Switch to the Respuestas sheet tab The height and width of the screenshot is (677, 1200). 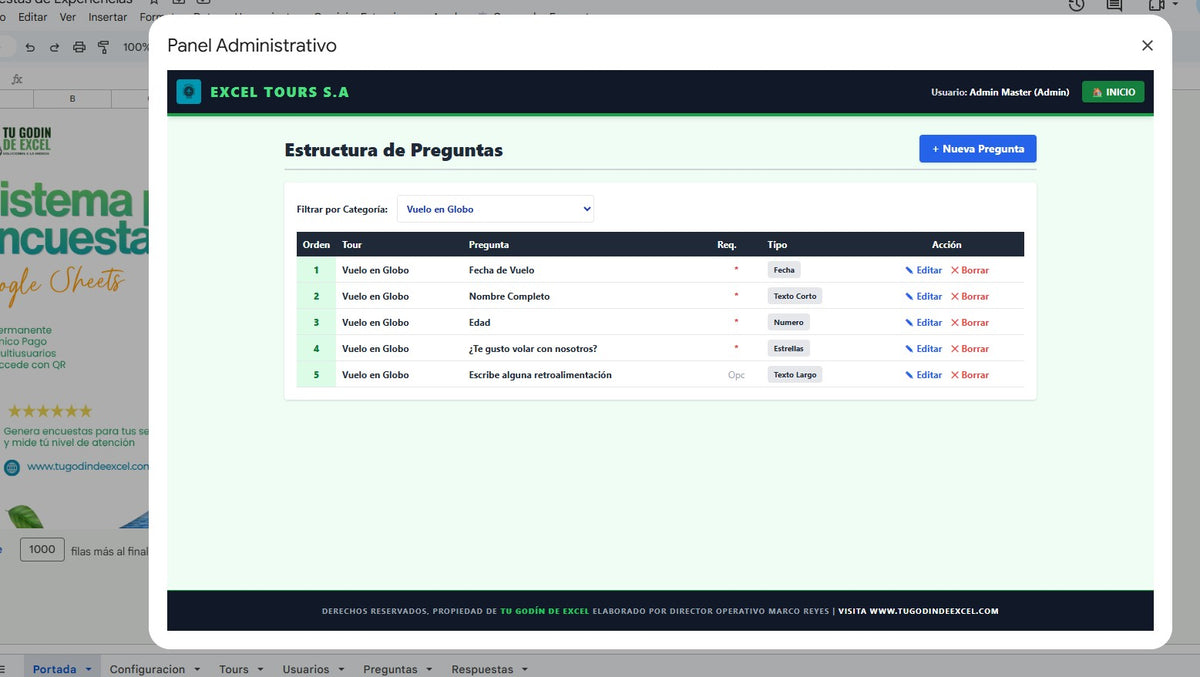482,669
